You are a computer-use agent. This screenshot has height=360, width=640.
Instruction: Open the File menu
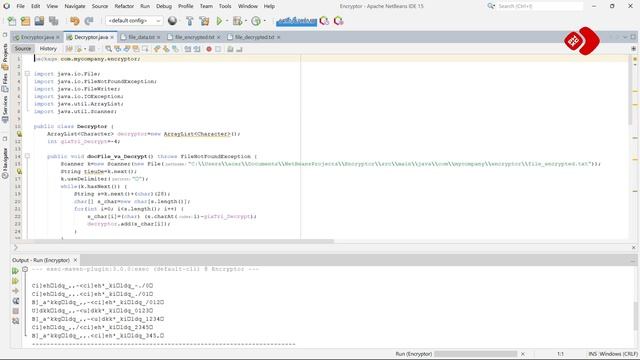[x=20, y=6]
